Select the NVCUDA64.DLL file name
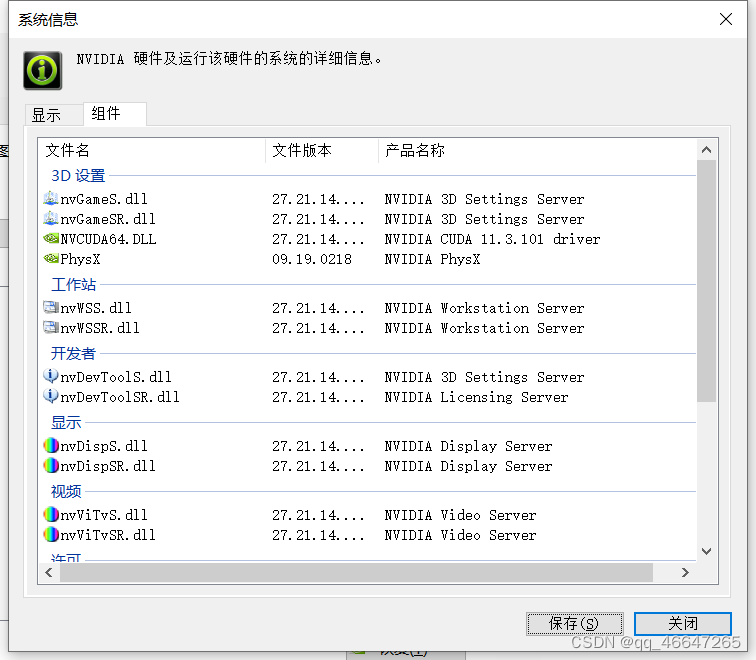 pos(108,239)
